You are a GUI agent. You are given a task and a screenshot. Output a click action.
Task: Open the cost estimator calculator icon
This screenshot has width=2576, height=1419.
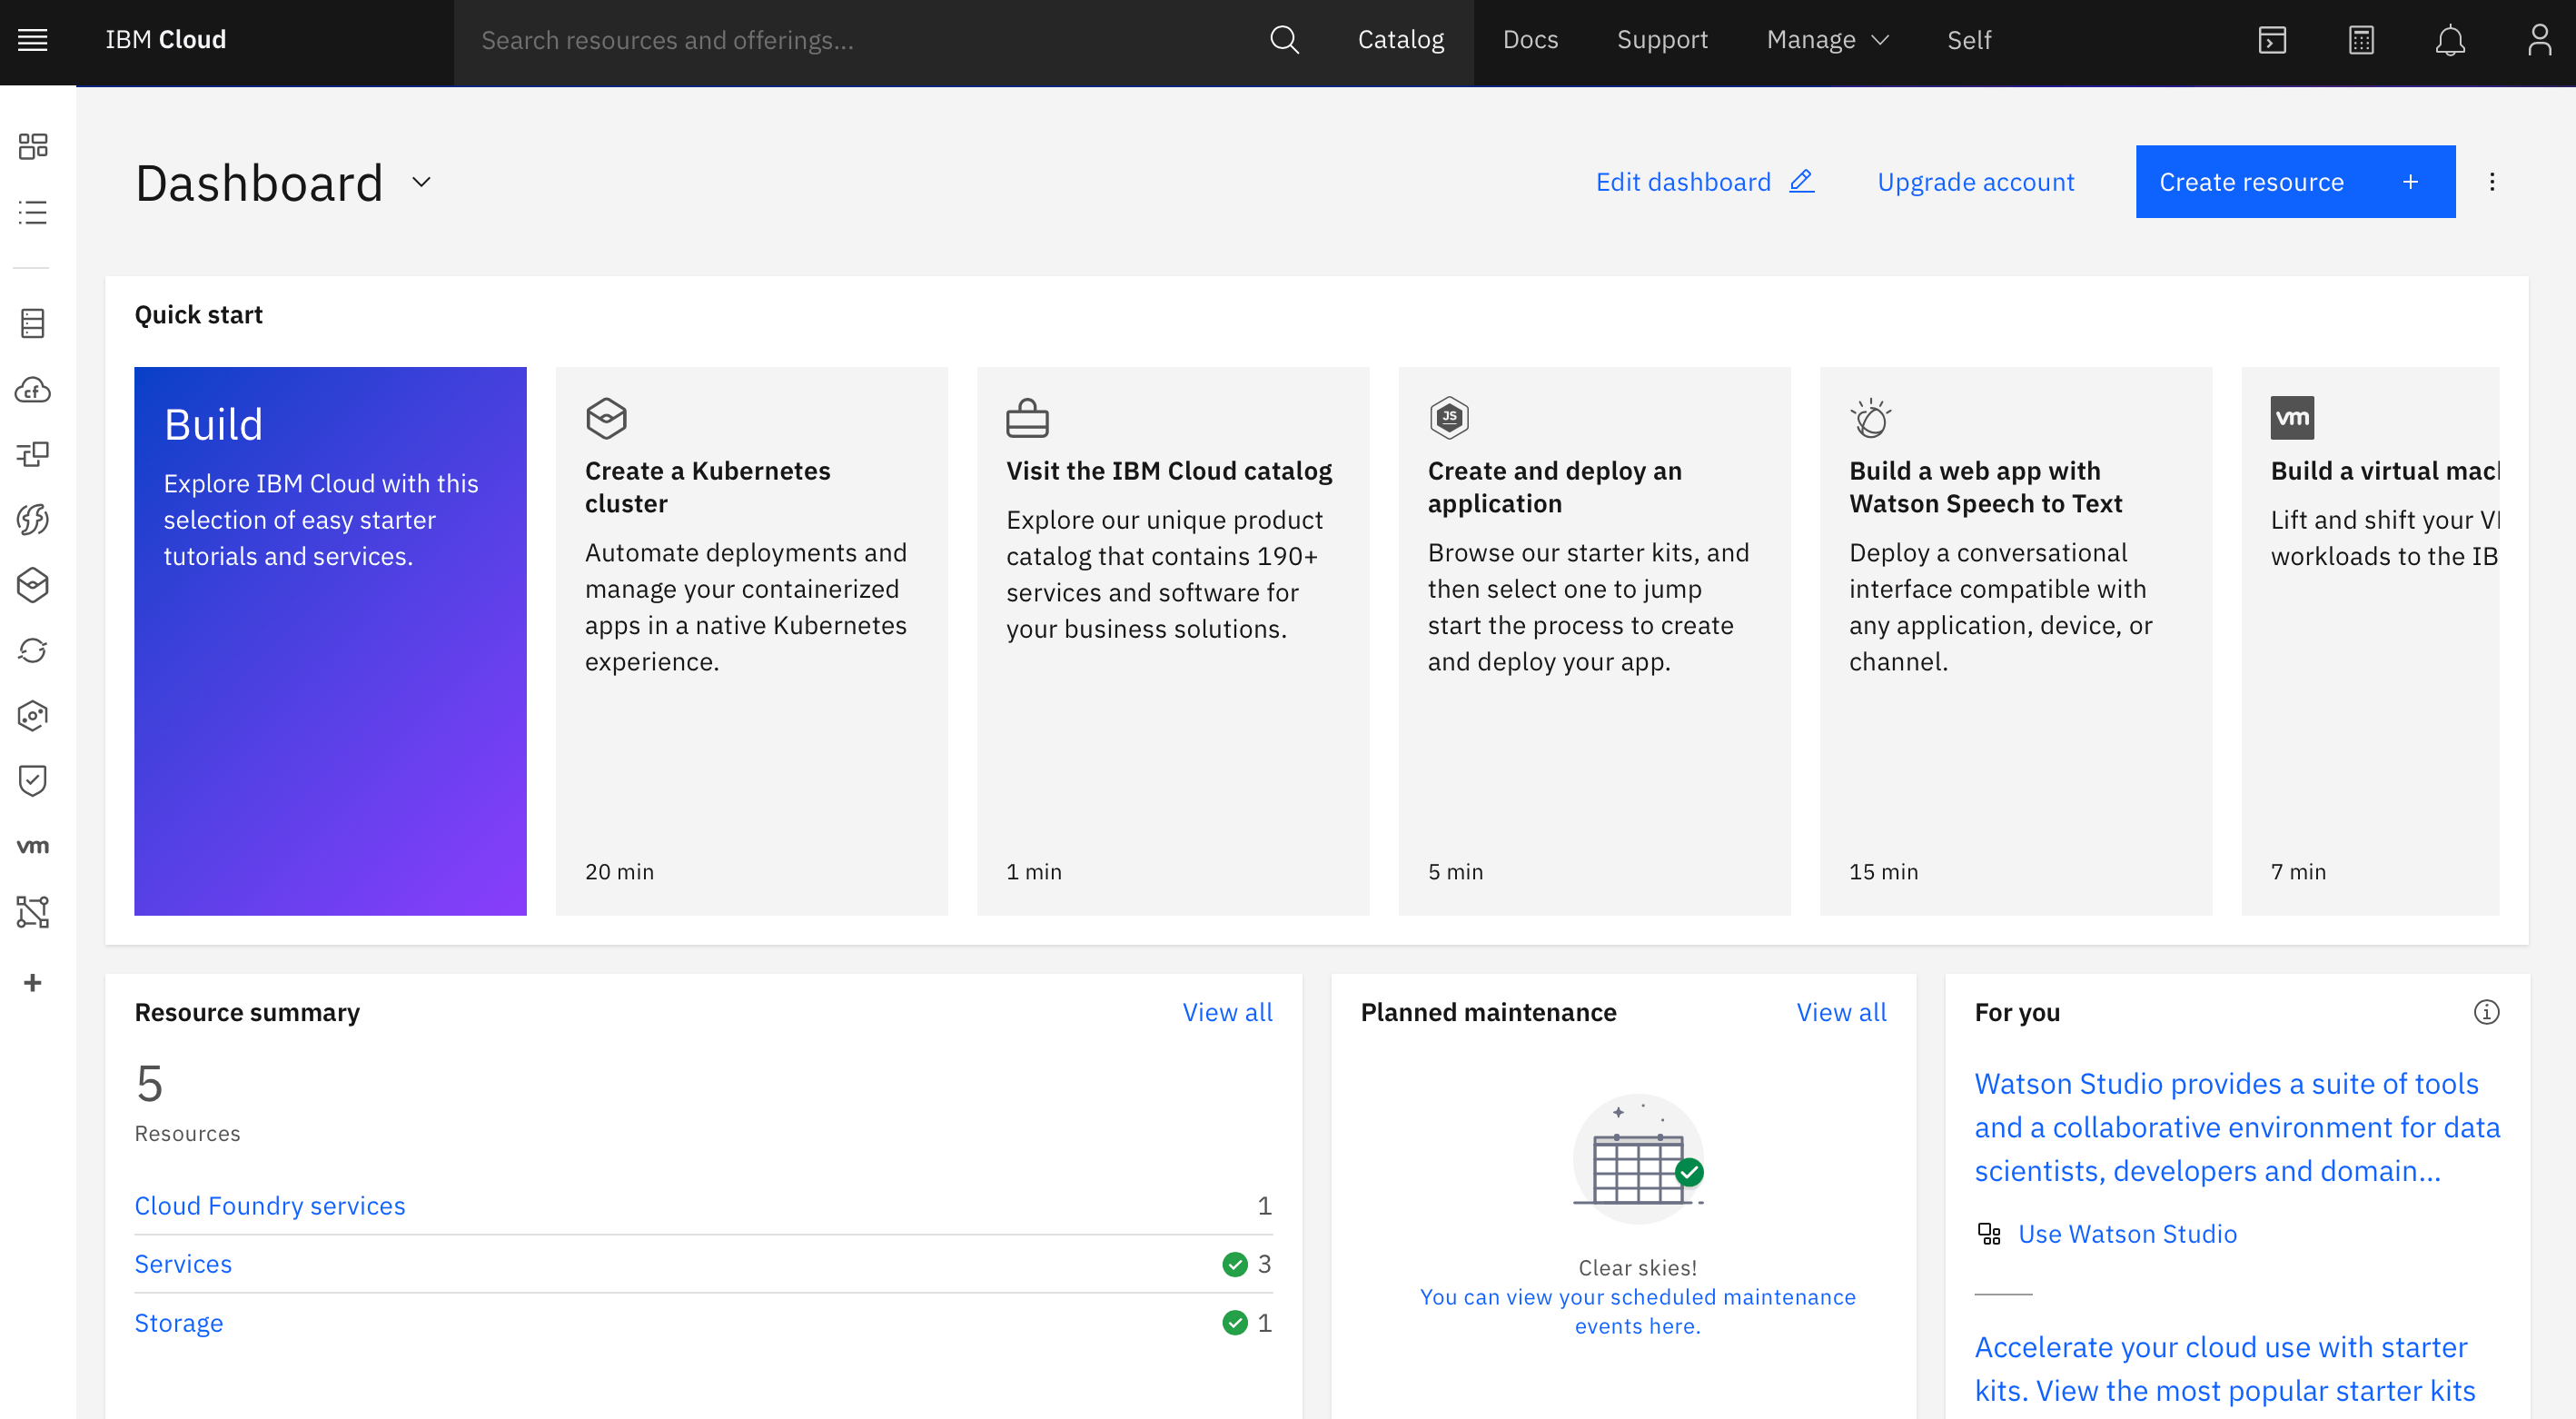[x=2361, y=40]
